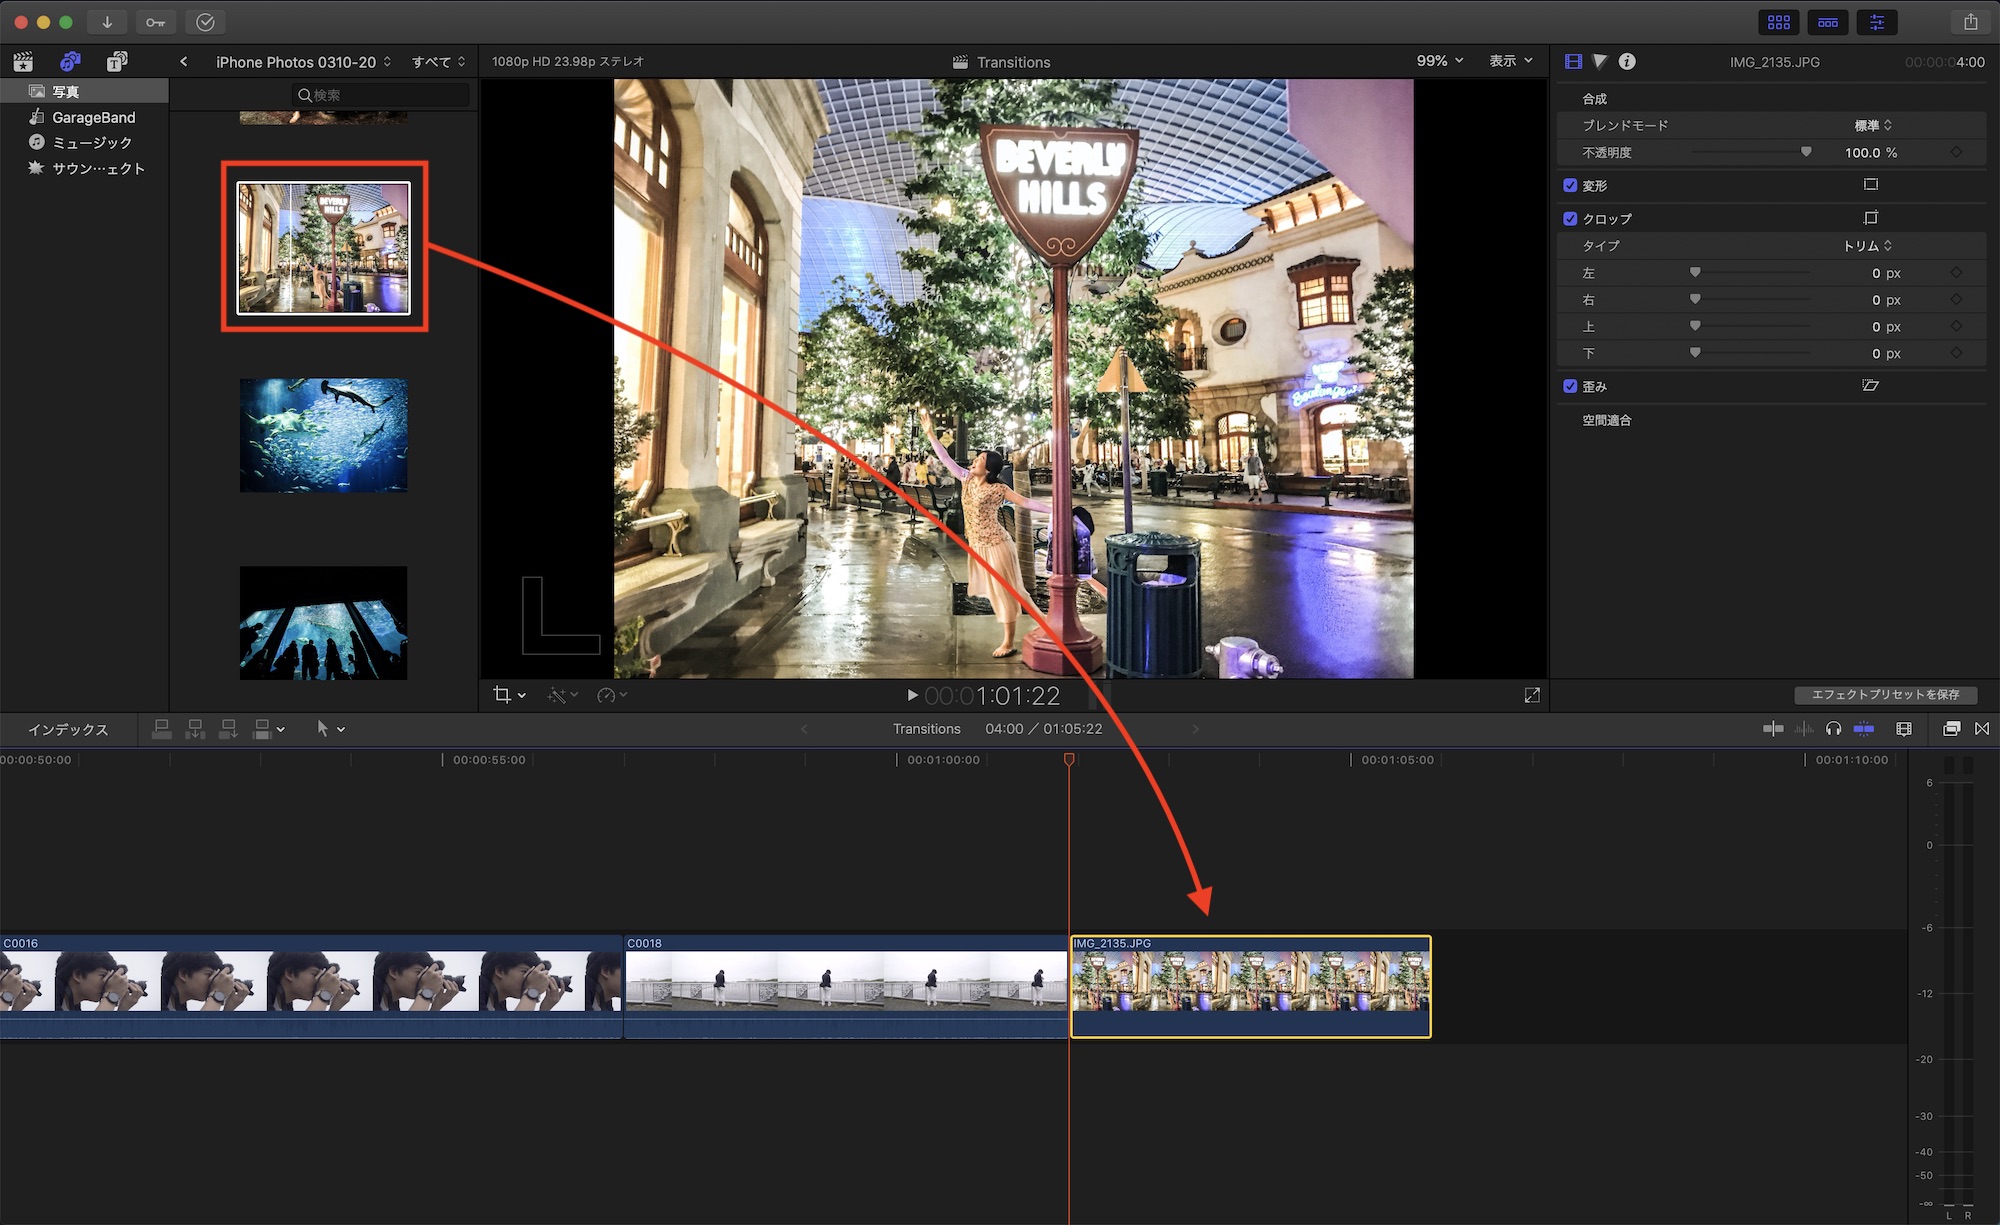Screen dimensions: 2000x1225
Task: Select ミュージック in the sidebar
Action: click(x=91, y=142)
